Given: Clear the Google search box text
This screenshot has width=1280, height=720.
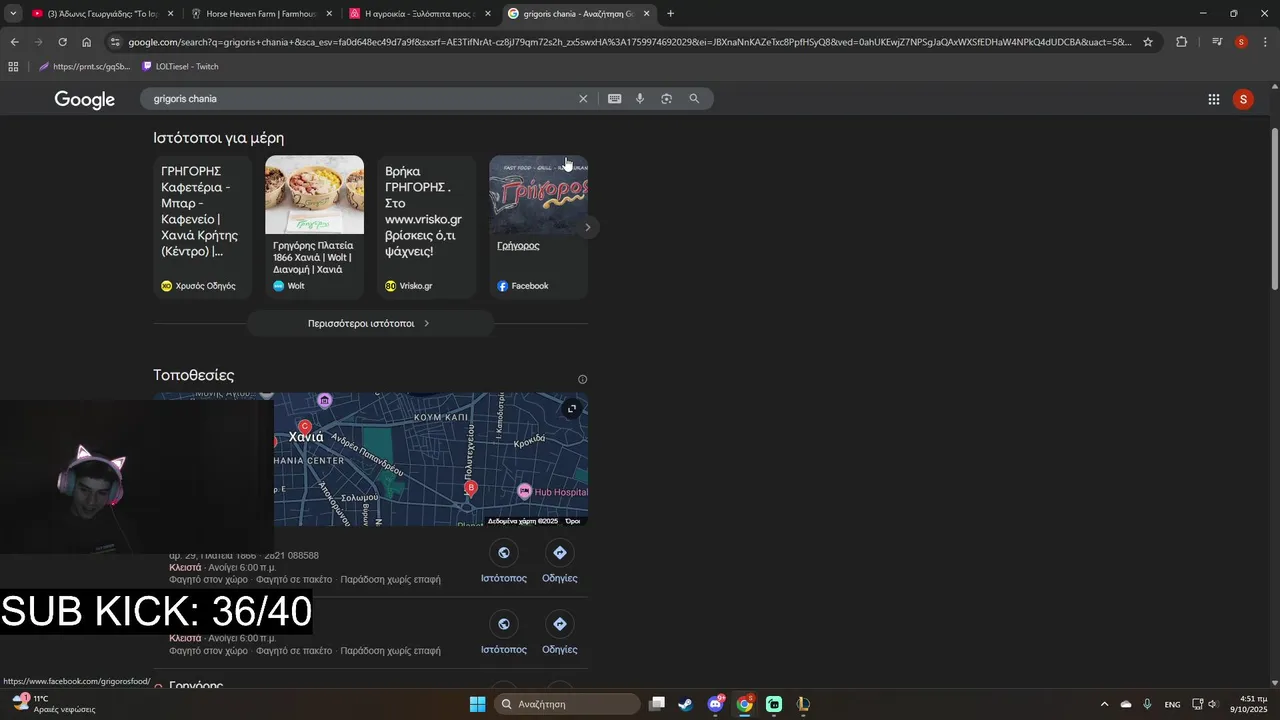Looking at the screenshot, I should (583, 99).
